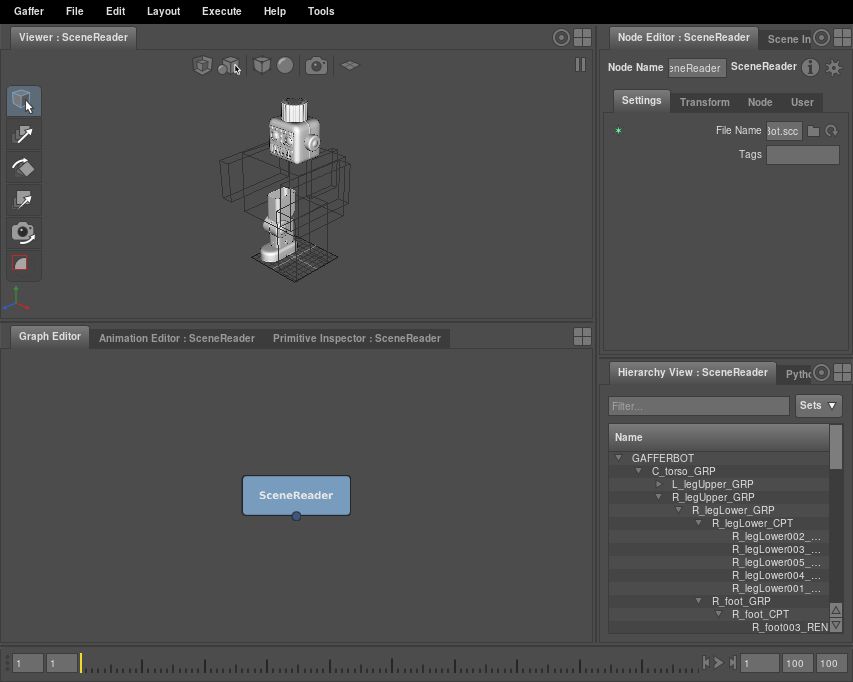The image size is (853, 682).
Task: Expand the L_legUpper_GRP item
Action: pyautogui.click(x=659, y=484)
